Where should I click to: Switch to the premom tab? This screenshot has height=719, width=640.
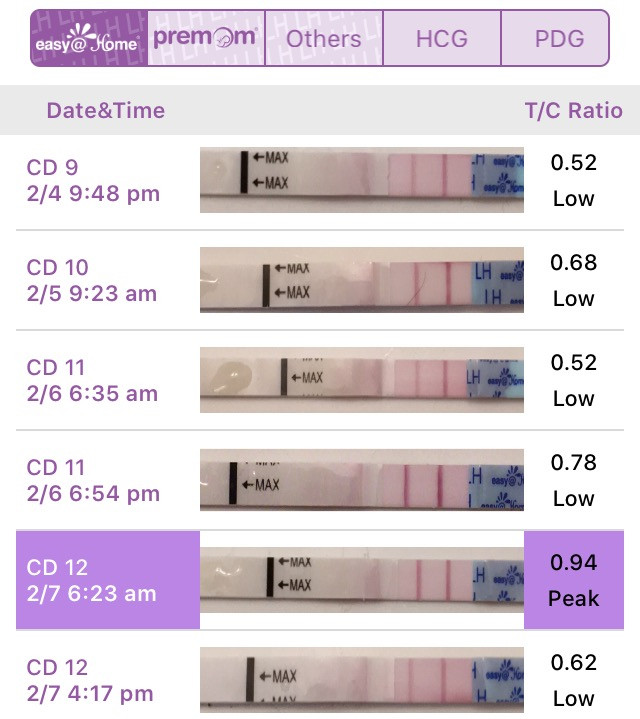tap(206, 39)
